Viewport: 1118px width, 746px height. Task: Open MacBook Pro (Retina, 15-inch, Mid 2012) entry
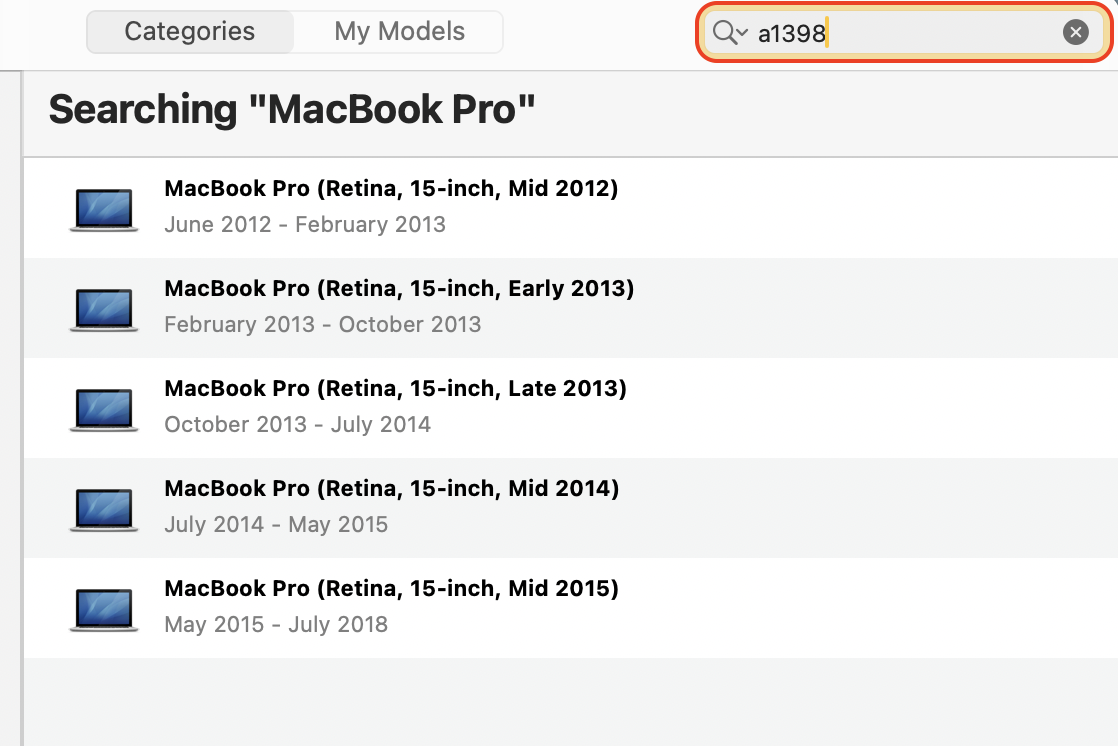[x=391, y=188]
